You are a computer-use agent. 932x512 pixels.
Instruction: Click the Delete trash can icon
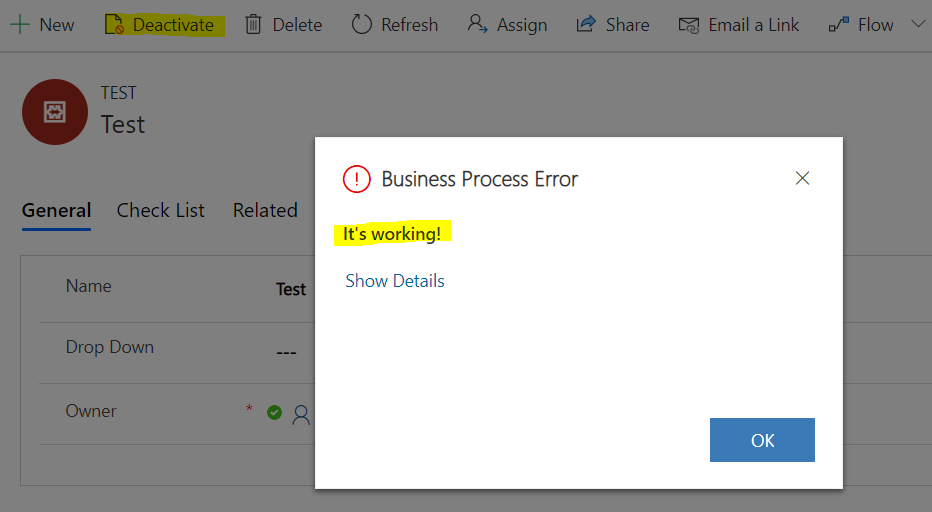coord(253,24)
